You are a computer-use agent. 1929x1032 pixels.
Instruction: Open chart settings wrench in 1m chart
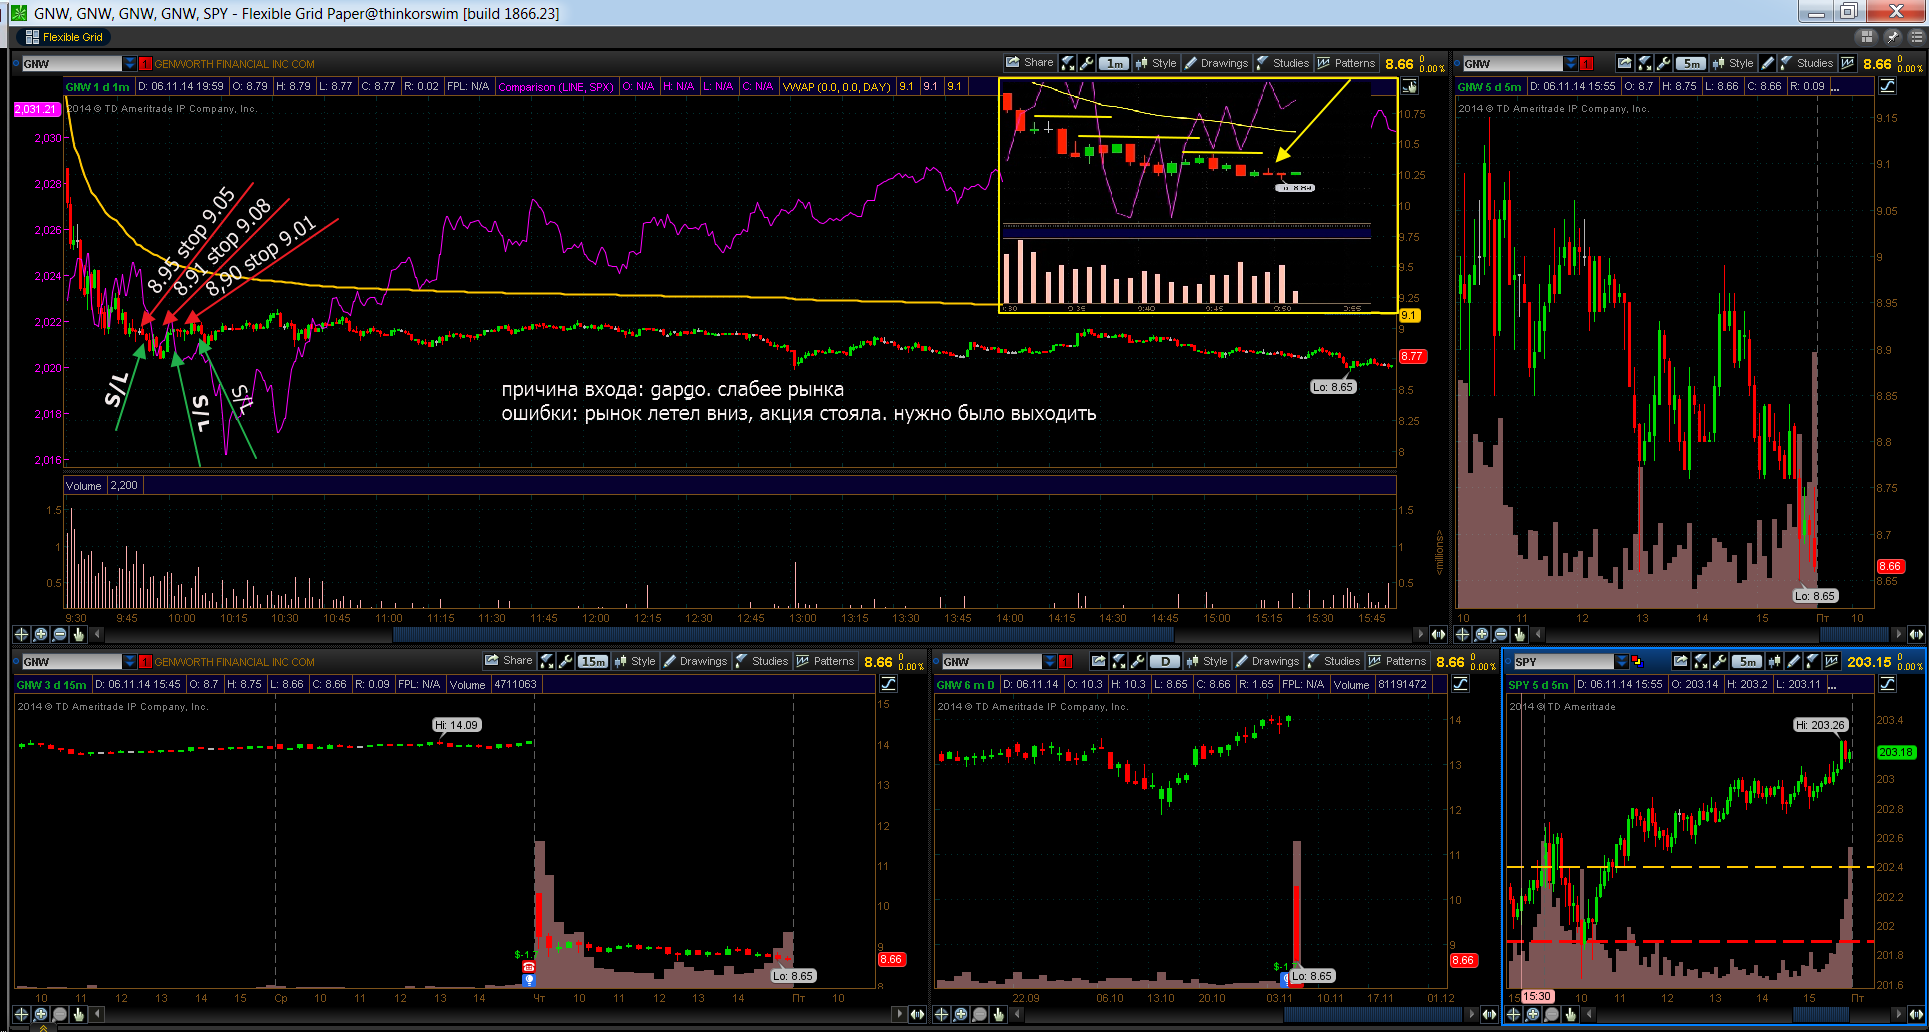1086,63
